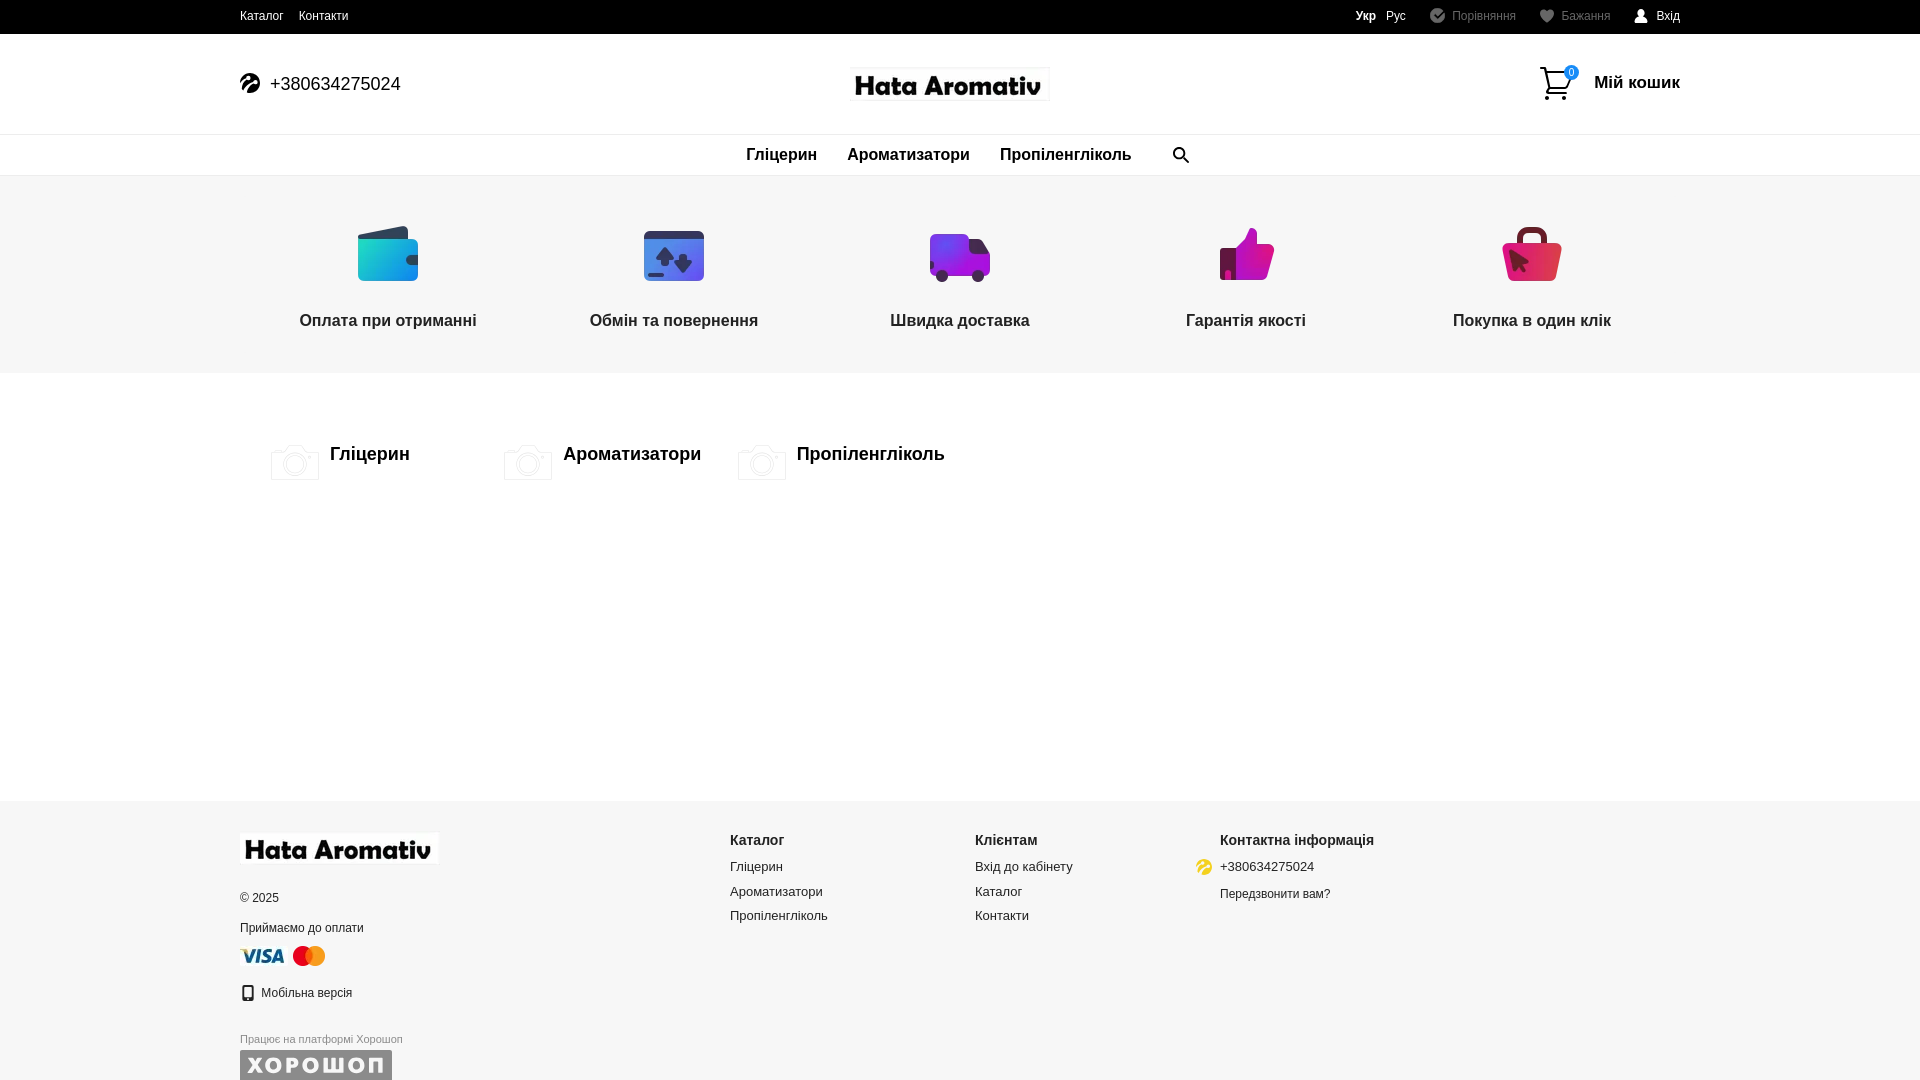Image resolution: width=1920 pixels, height=1080 pixels.
Task: Click Гарантія якості text
Action: 1246,321
